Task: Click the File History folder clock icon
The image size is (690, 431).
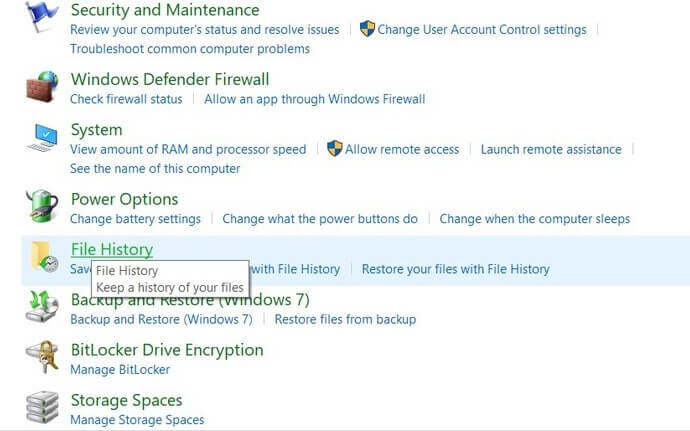Action: (44, 257)
